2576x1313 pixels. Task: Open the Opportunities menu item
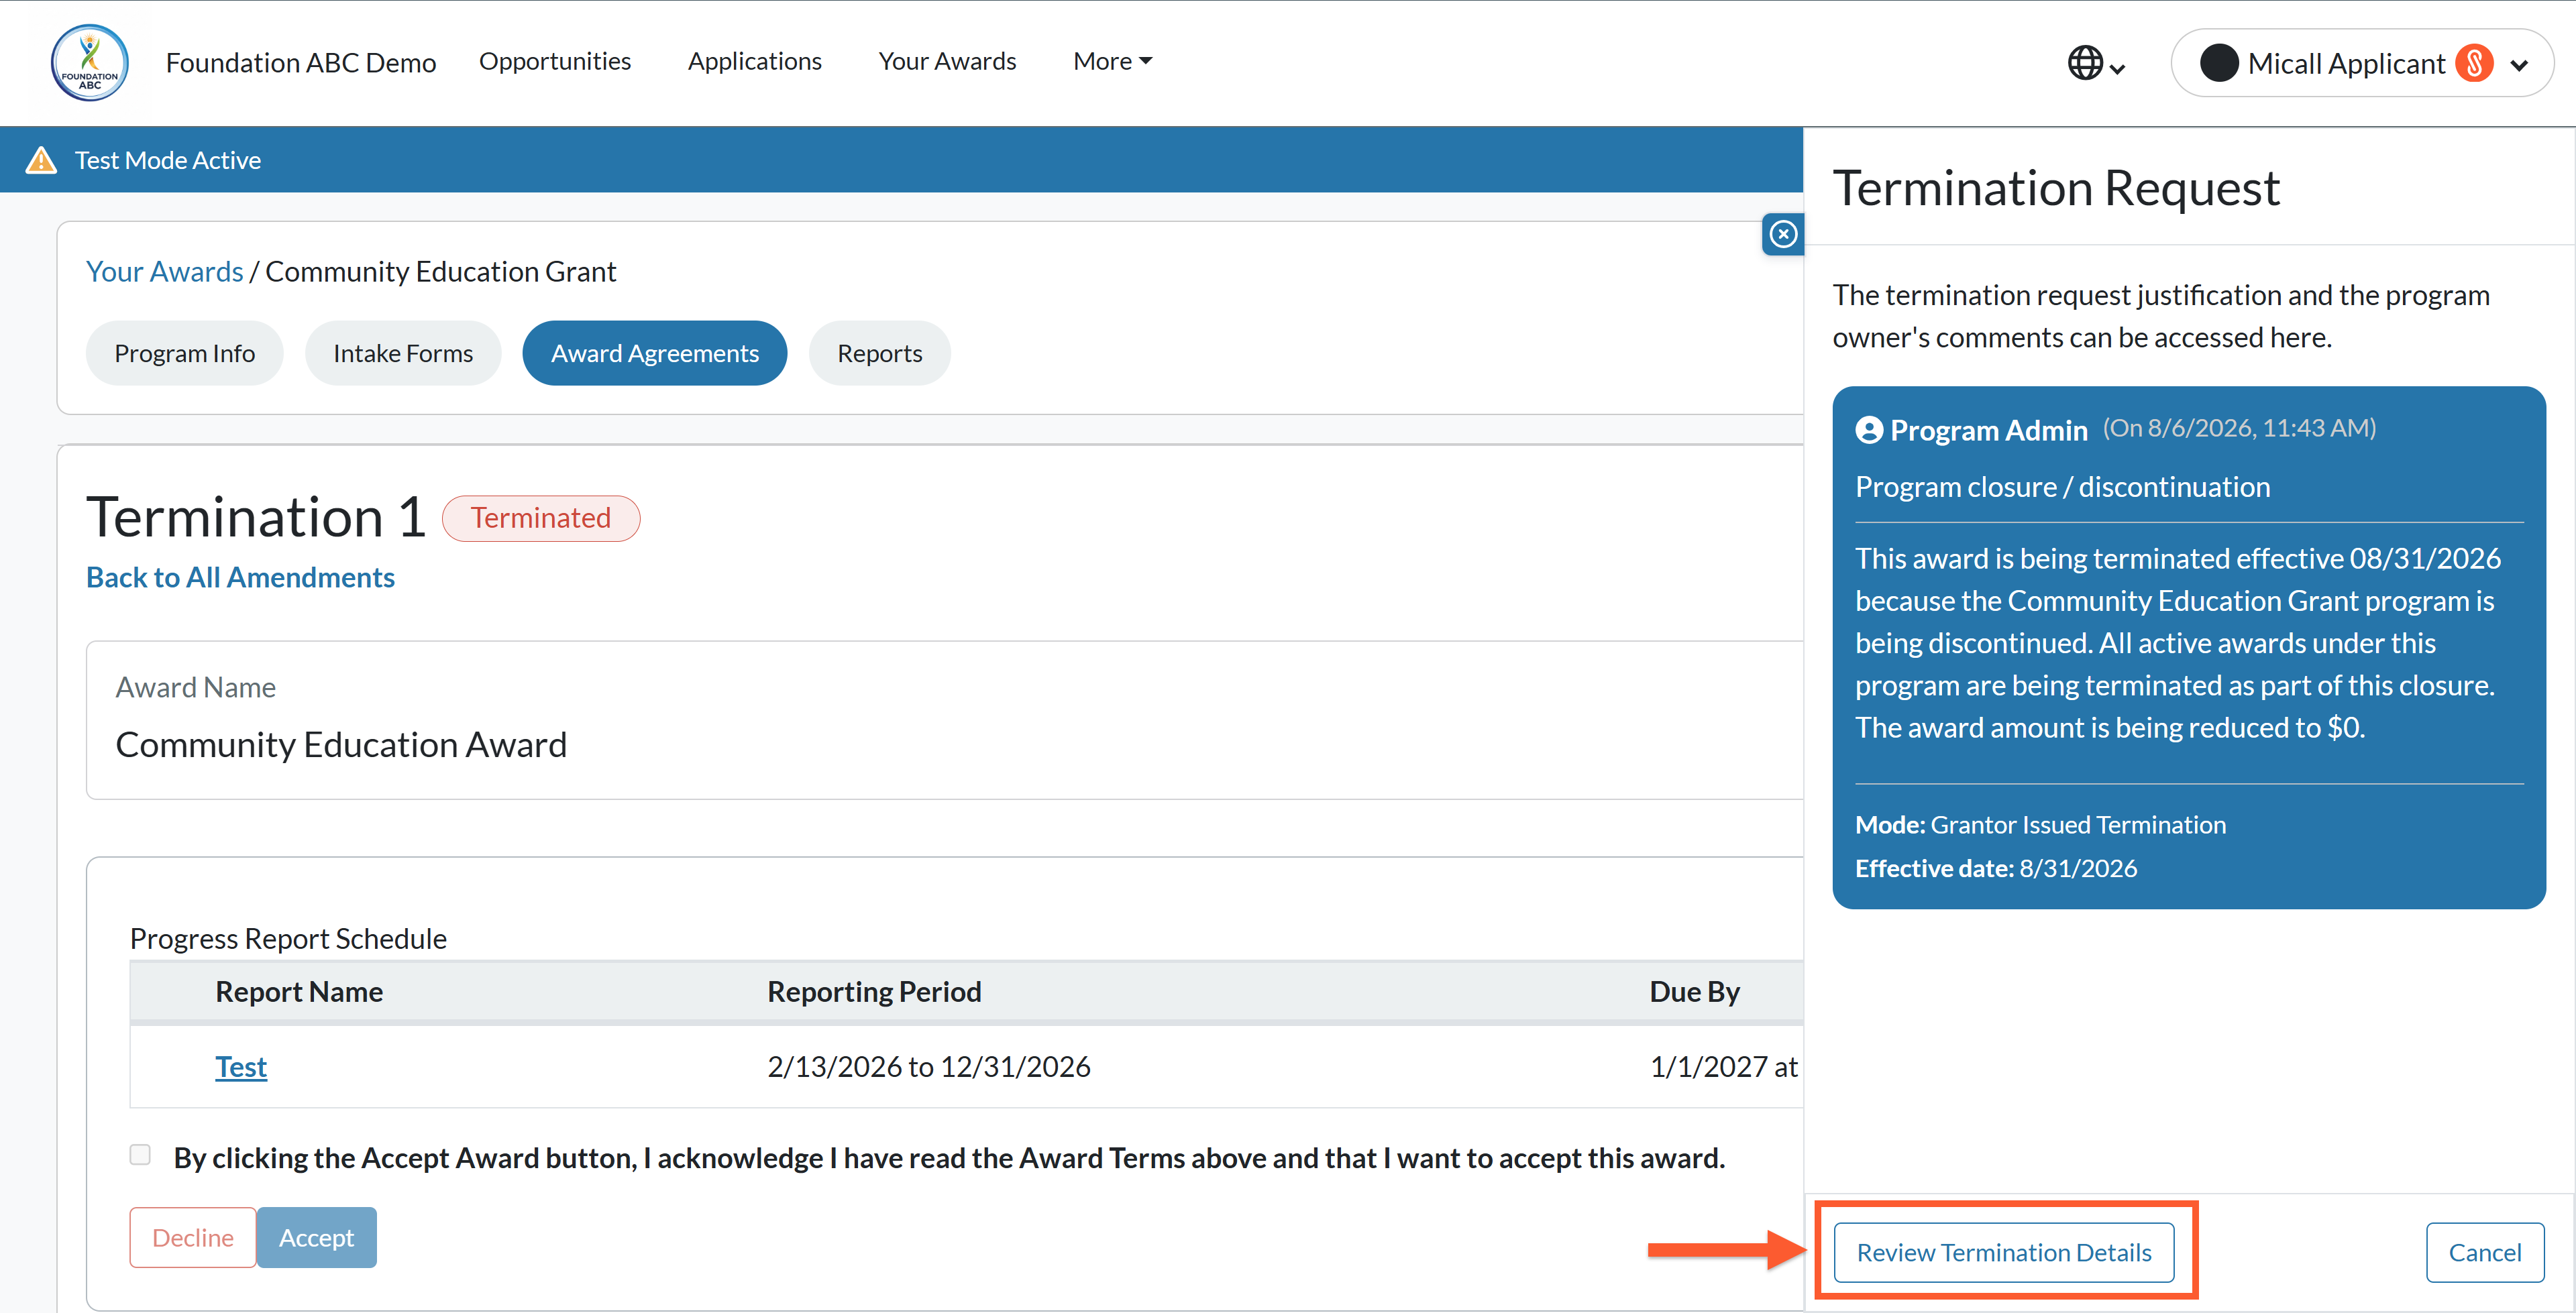coord(555,61)
